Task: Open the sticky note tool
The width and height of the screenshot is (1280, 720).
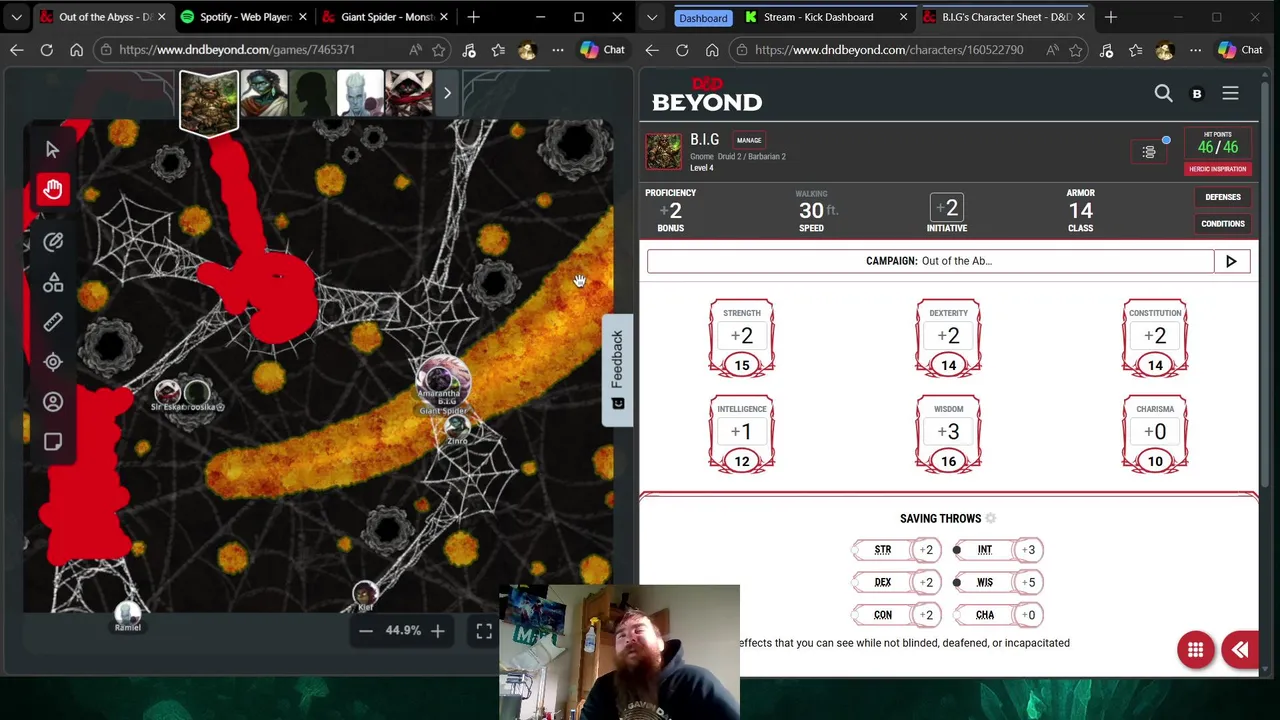Action: point(53,442)
